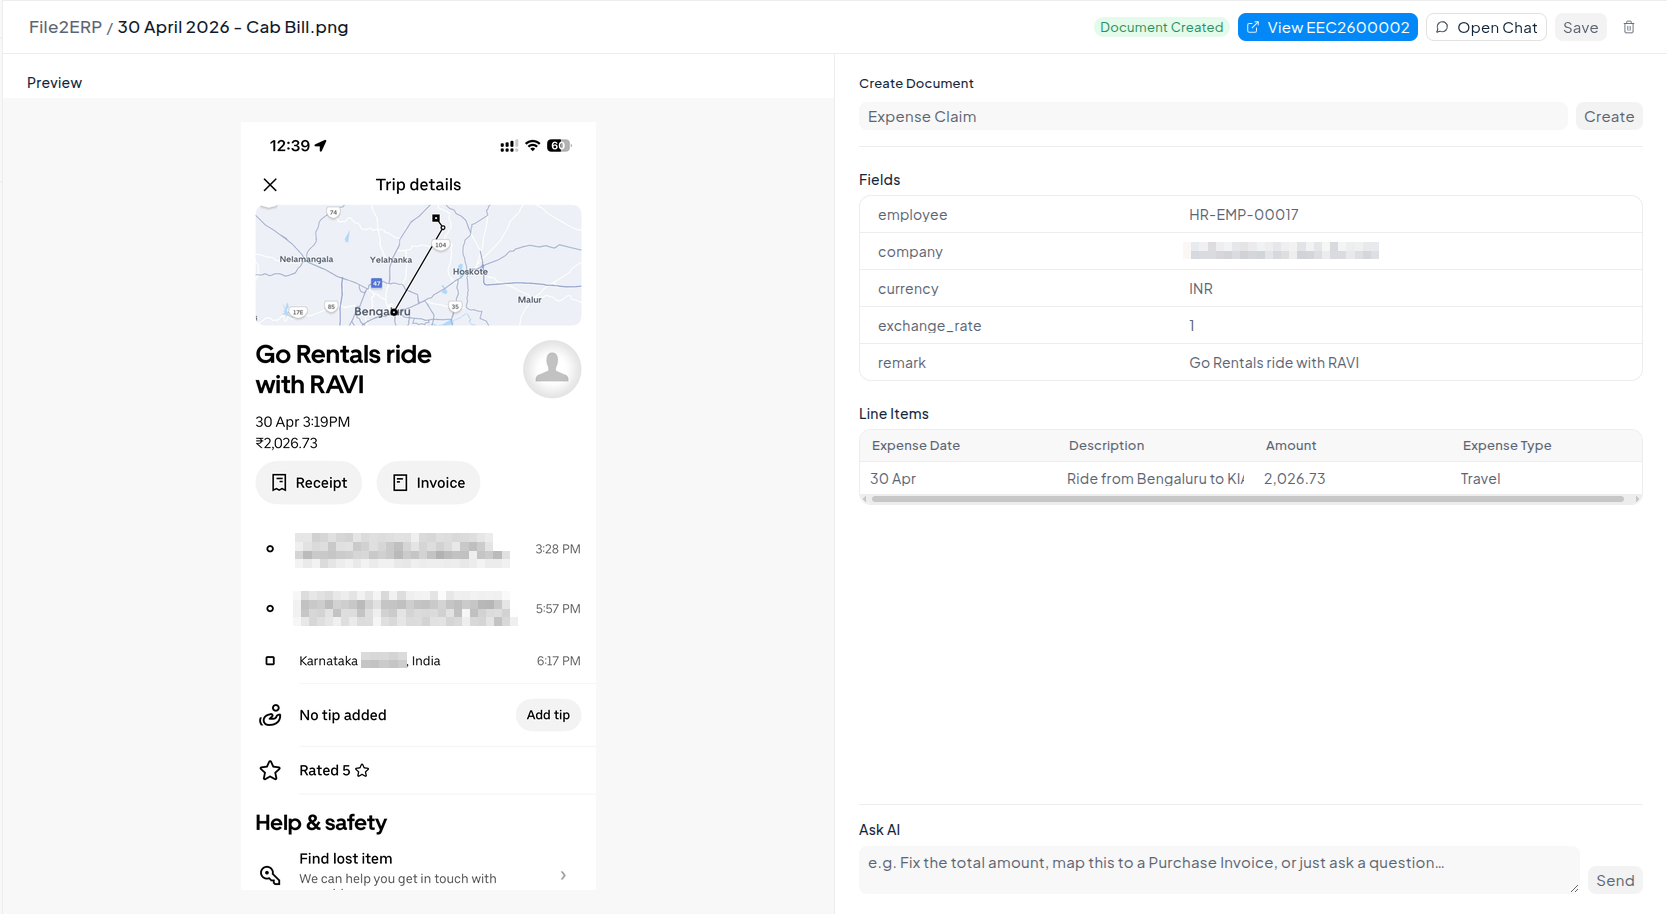Click the Add tip button
The height and width of the screenshot is (914, 1667).
pyautogui.click(x=548, y=715)
